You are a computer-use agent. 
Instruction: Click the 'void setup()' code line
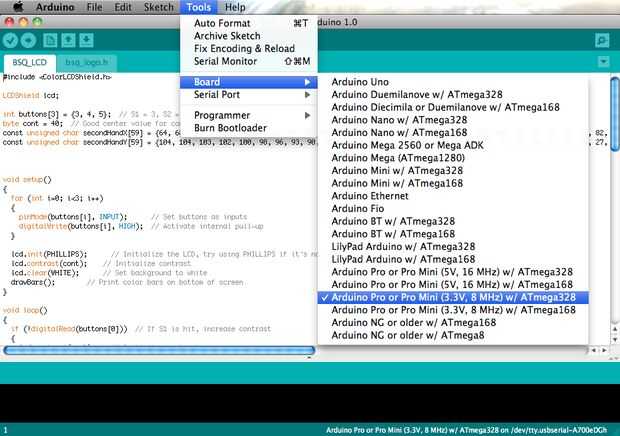point(27,179)
